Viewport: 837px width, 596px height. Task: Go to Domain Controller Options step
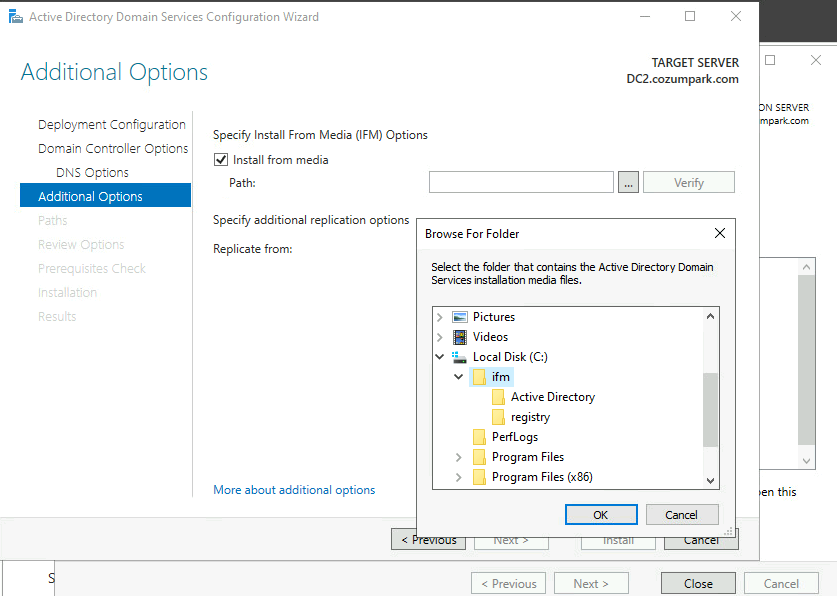pos(113,148)
